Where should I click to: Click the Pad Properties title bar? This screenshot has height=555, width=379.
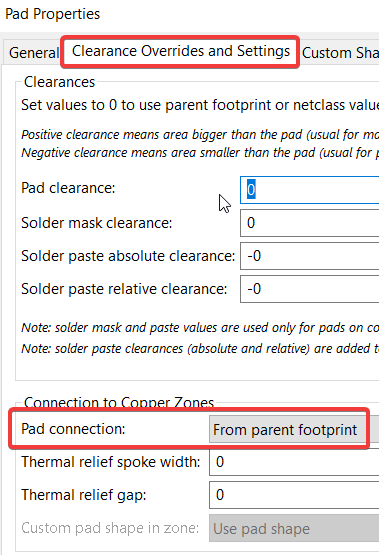(x=189, y=14)
